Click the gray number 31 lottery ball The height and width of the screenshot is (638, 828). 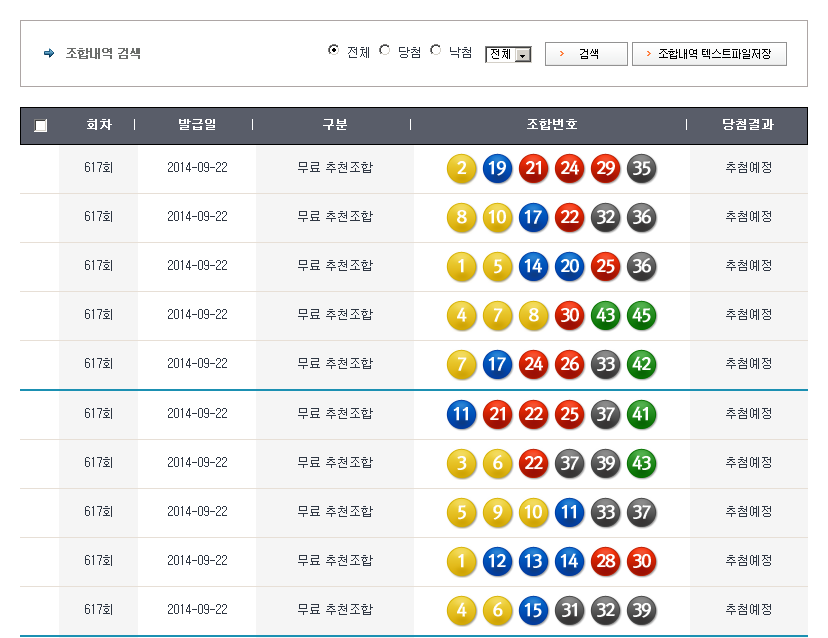(569, 610)
